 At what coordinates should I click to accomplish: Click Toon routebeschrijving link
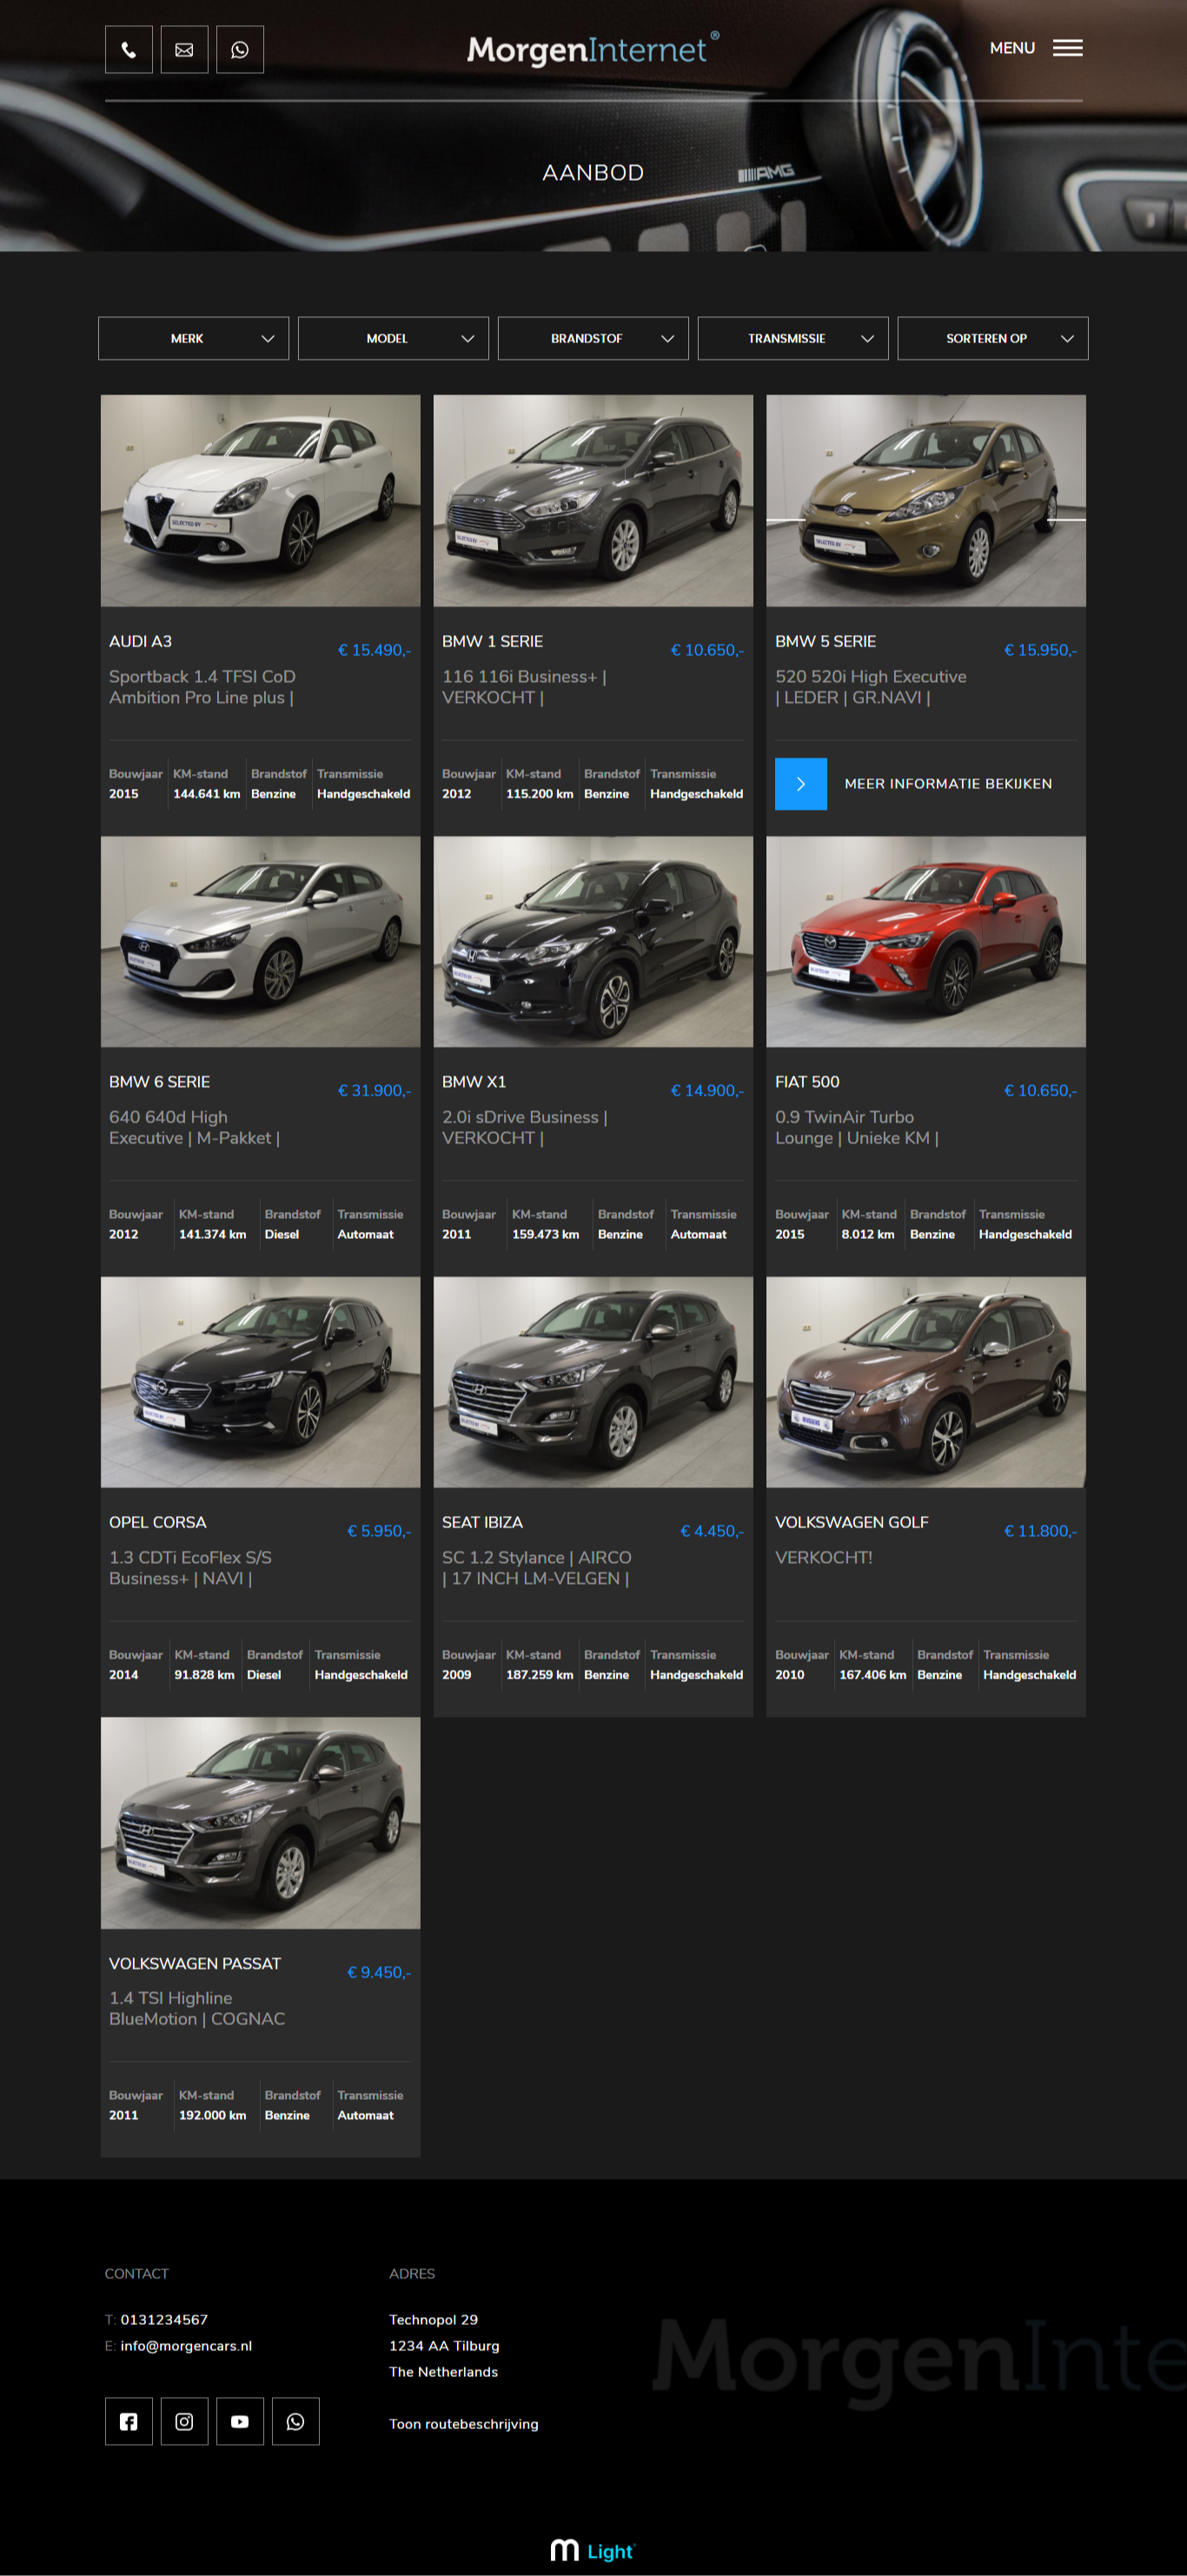[463, 2424]
